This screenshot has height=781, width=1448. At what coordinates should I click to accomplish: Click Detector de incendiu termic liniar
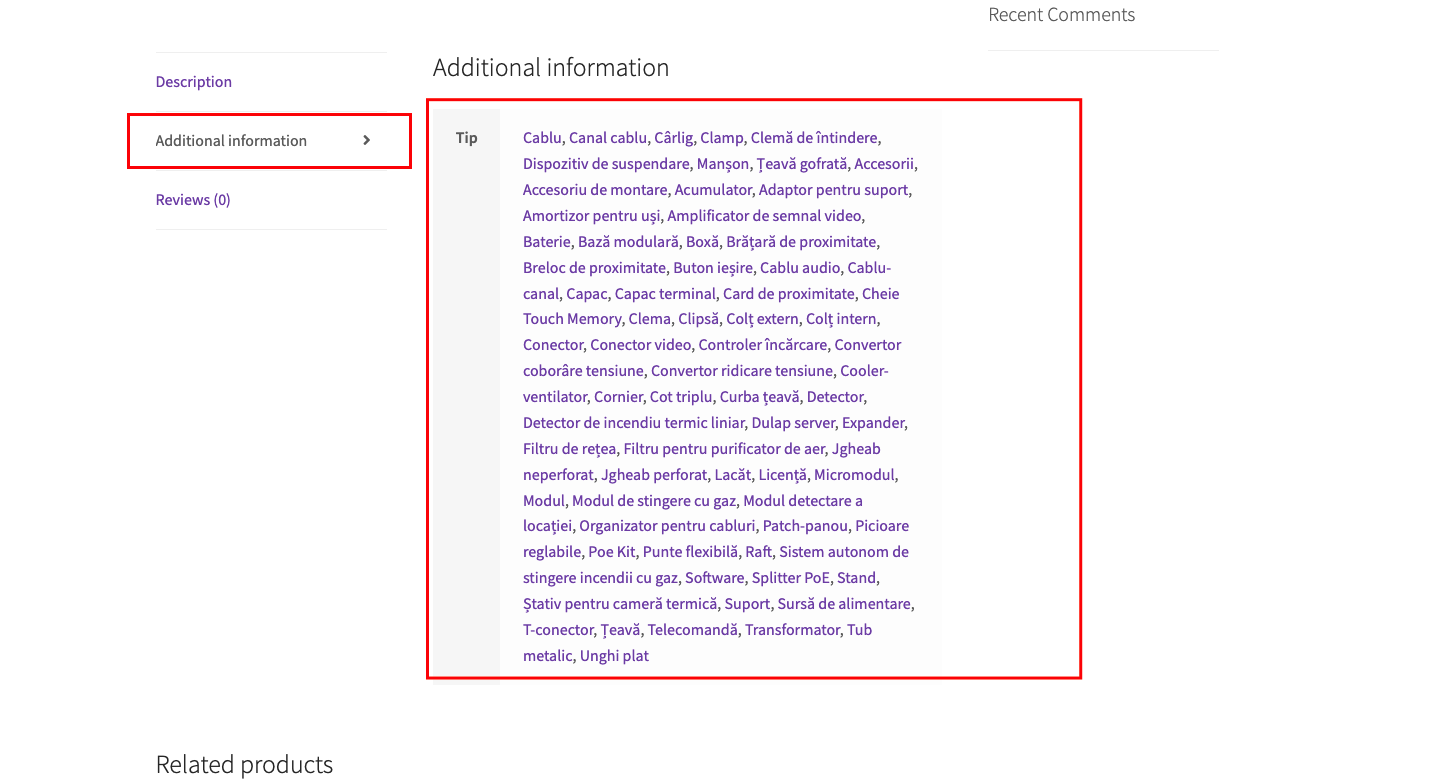(634, 423)
